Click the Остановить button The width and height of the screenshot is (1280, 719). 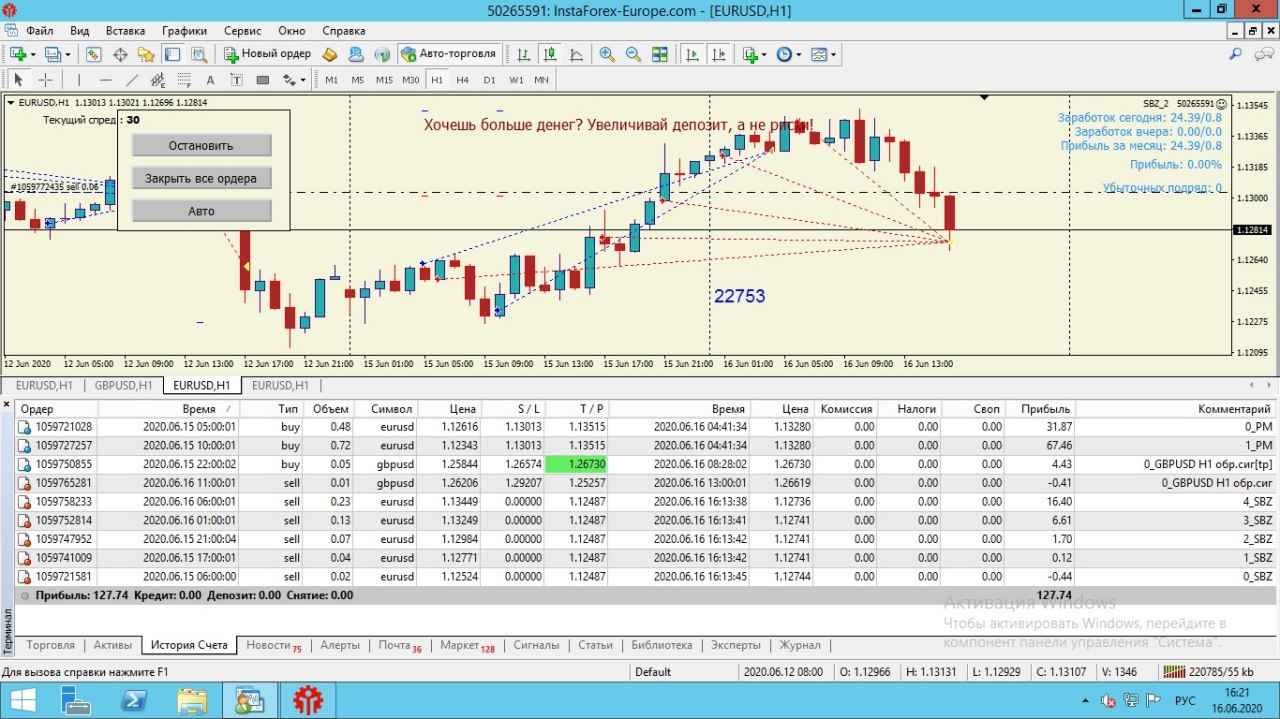(201, 145)
